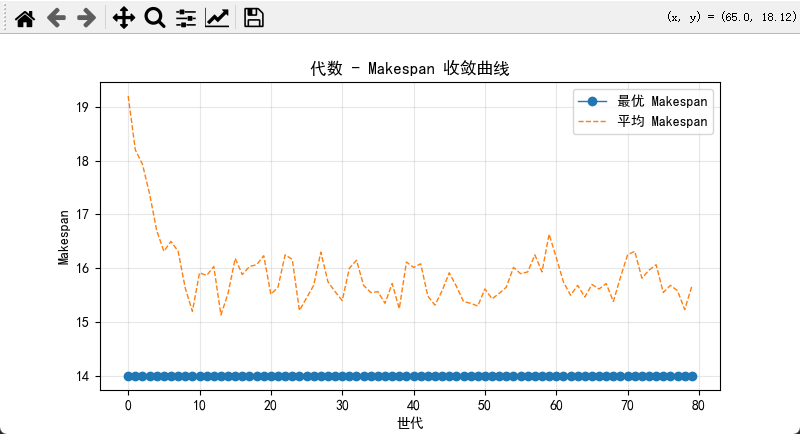This screenshot has width=800, height=434.
Task: Toggle the Pan axes tool
Action: pos(123,17)
